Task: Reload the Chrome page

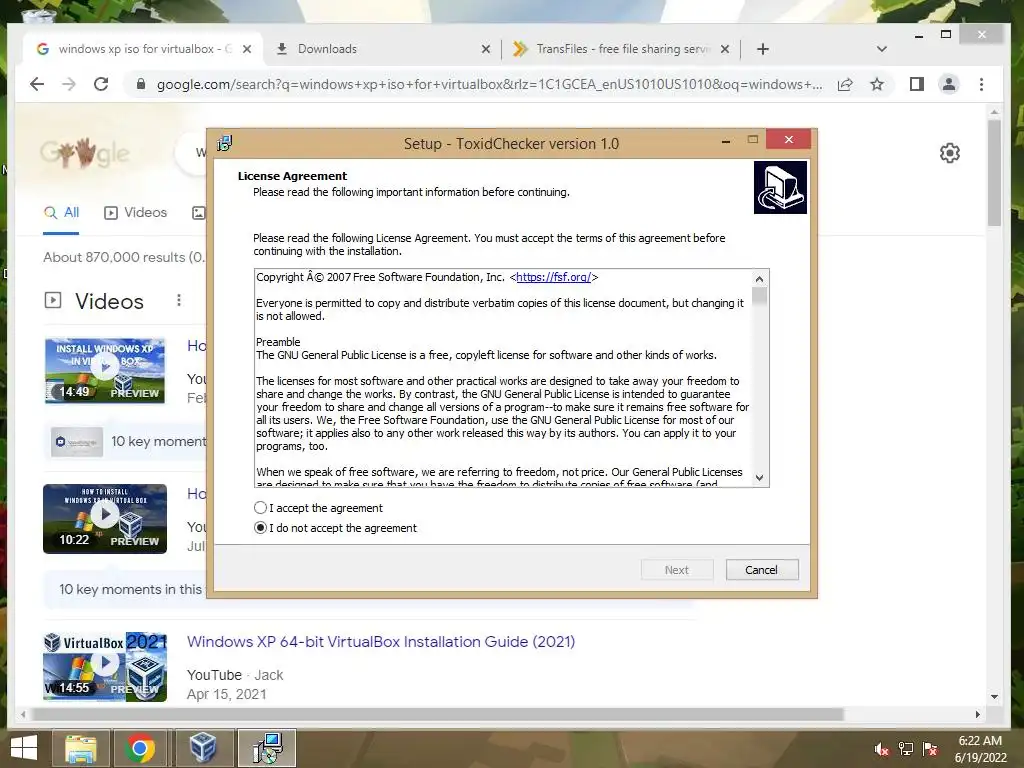Action: click(x=101, y=84)
